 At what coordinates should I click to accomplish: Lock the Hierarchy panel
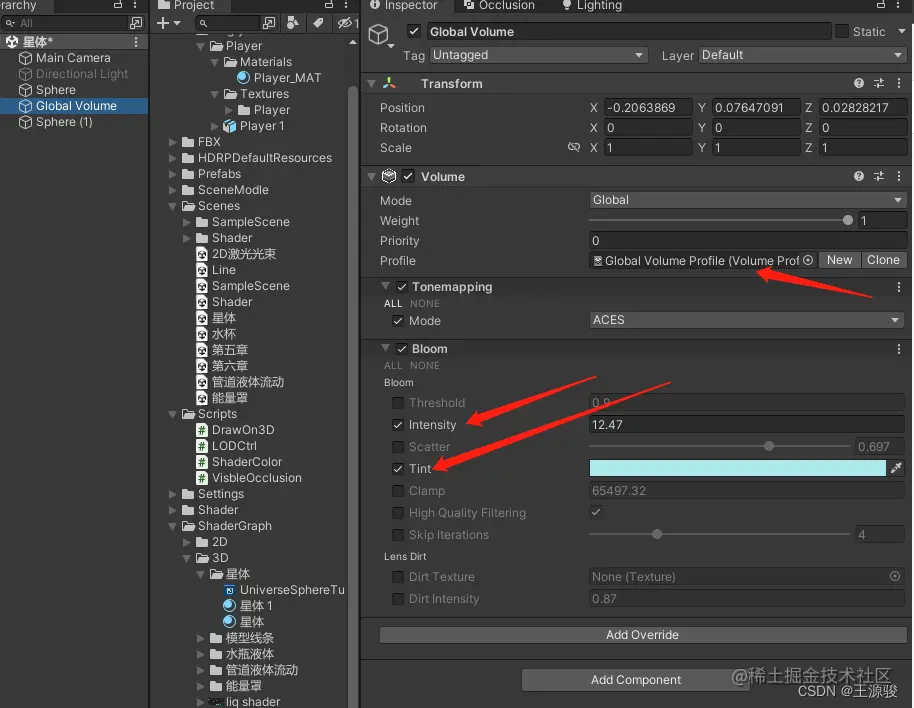point(118,5)
